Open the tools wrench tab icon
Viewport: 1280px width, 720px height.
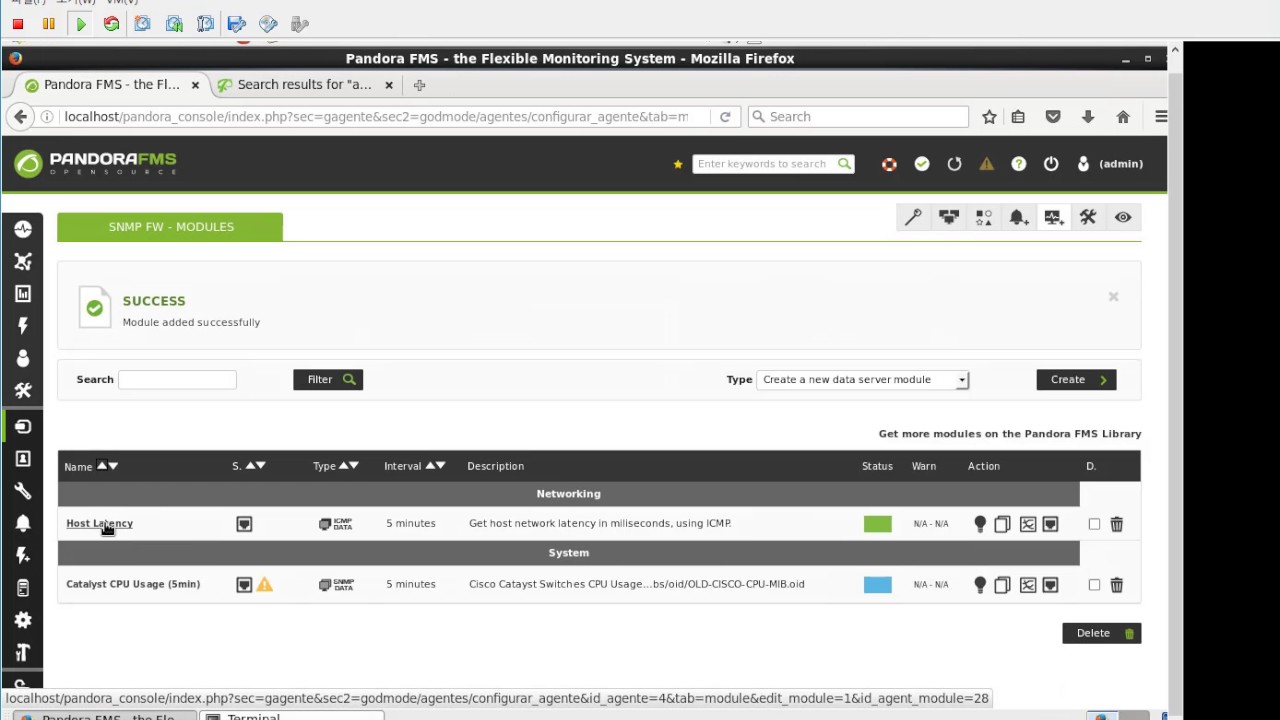click(1088, 217)
